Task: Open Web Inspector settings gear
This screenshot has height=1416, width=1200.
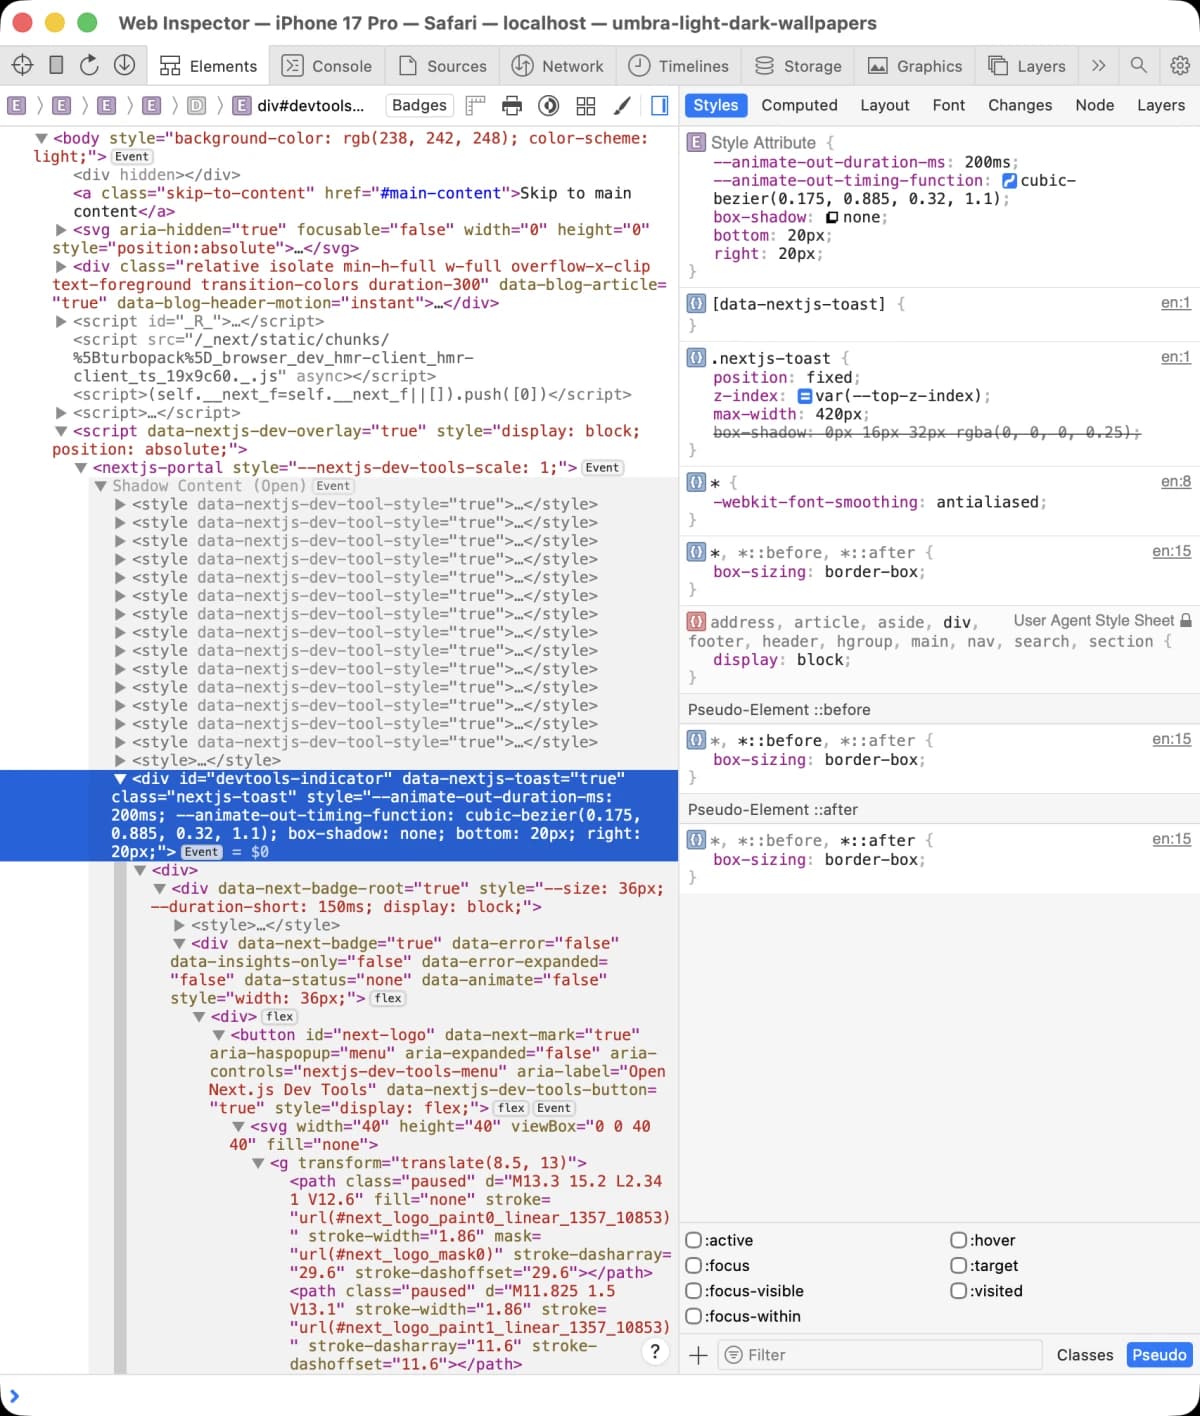Action: [x=1180, y=65]
